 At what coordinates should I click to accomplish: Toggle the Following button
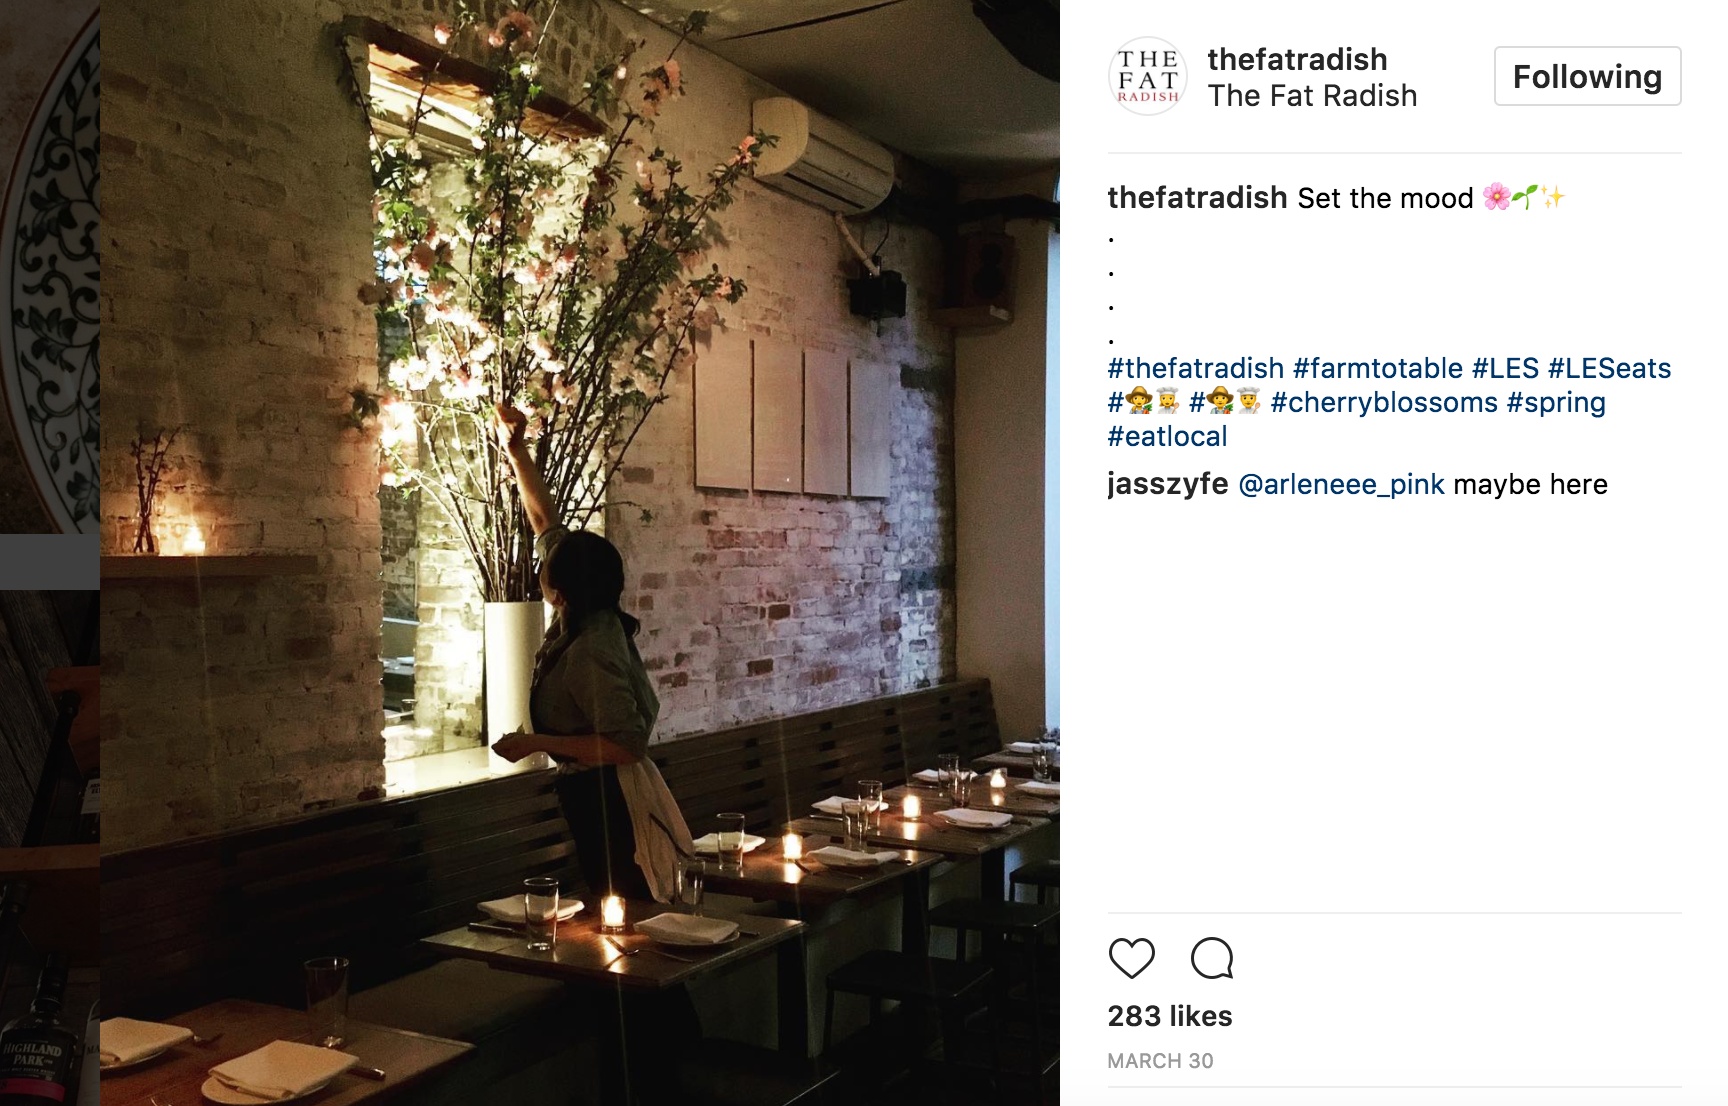tap(1587, 76)
